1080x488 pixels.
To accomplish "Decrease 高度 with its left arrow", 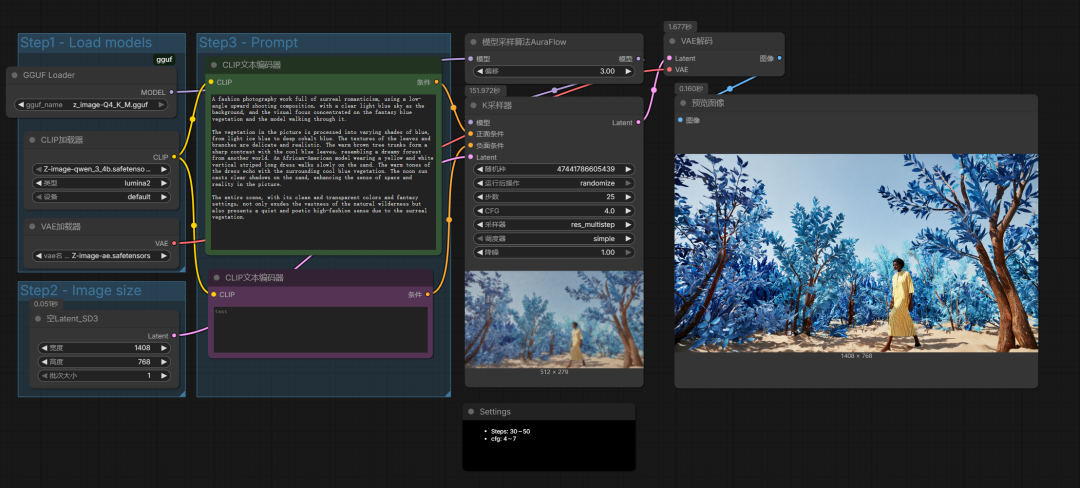I will [44, 362].
